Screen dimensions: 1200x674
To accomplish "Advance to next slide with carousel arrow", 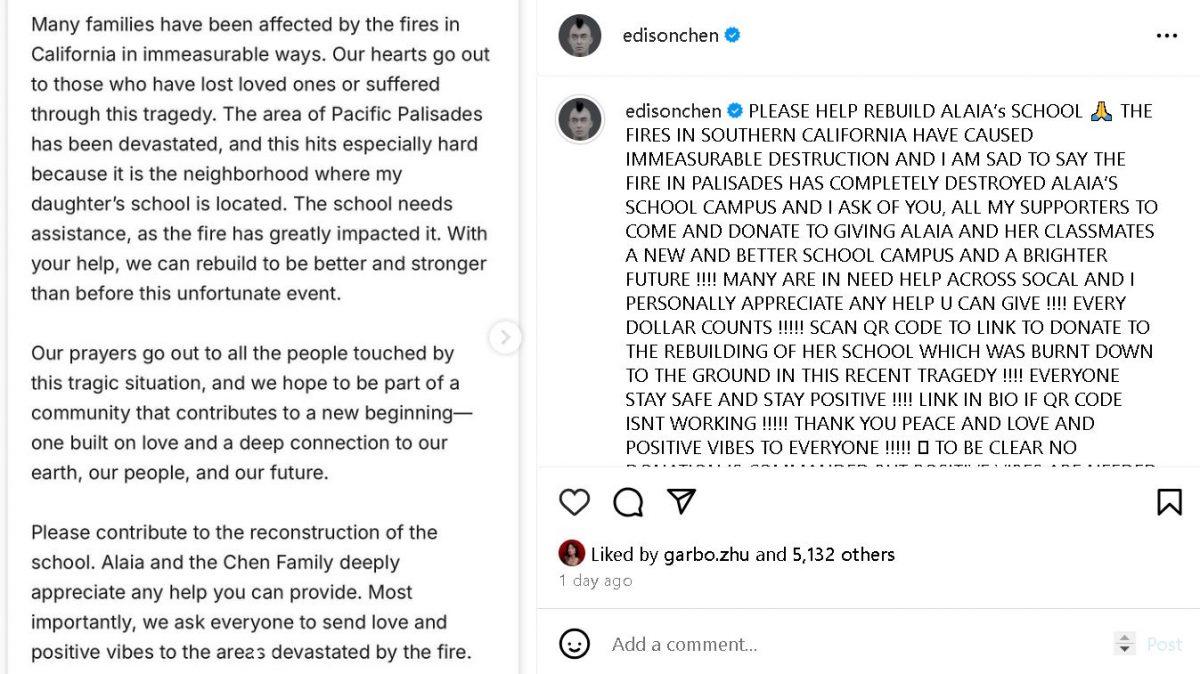I will [x=505, y=337].
